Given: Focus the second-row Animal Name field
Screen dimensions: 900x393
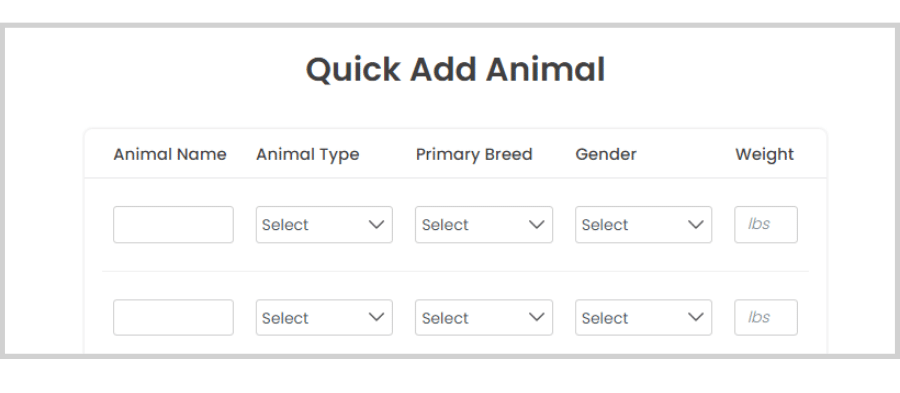Looking at the screenshot, I should 173,317.
